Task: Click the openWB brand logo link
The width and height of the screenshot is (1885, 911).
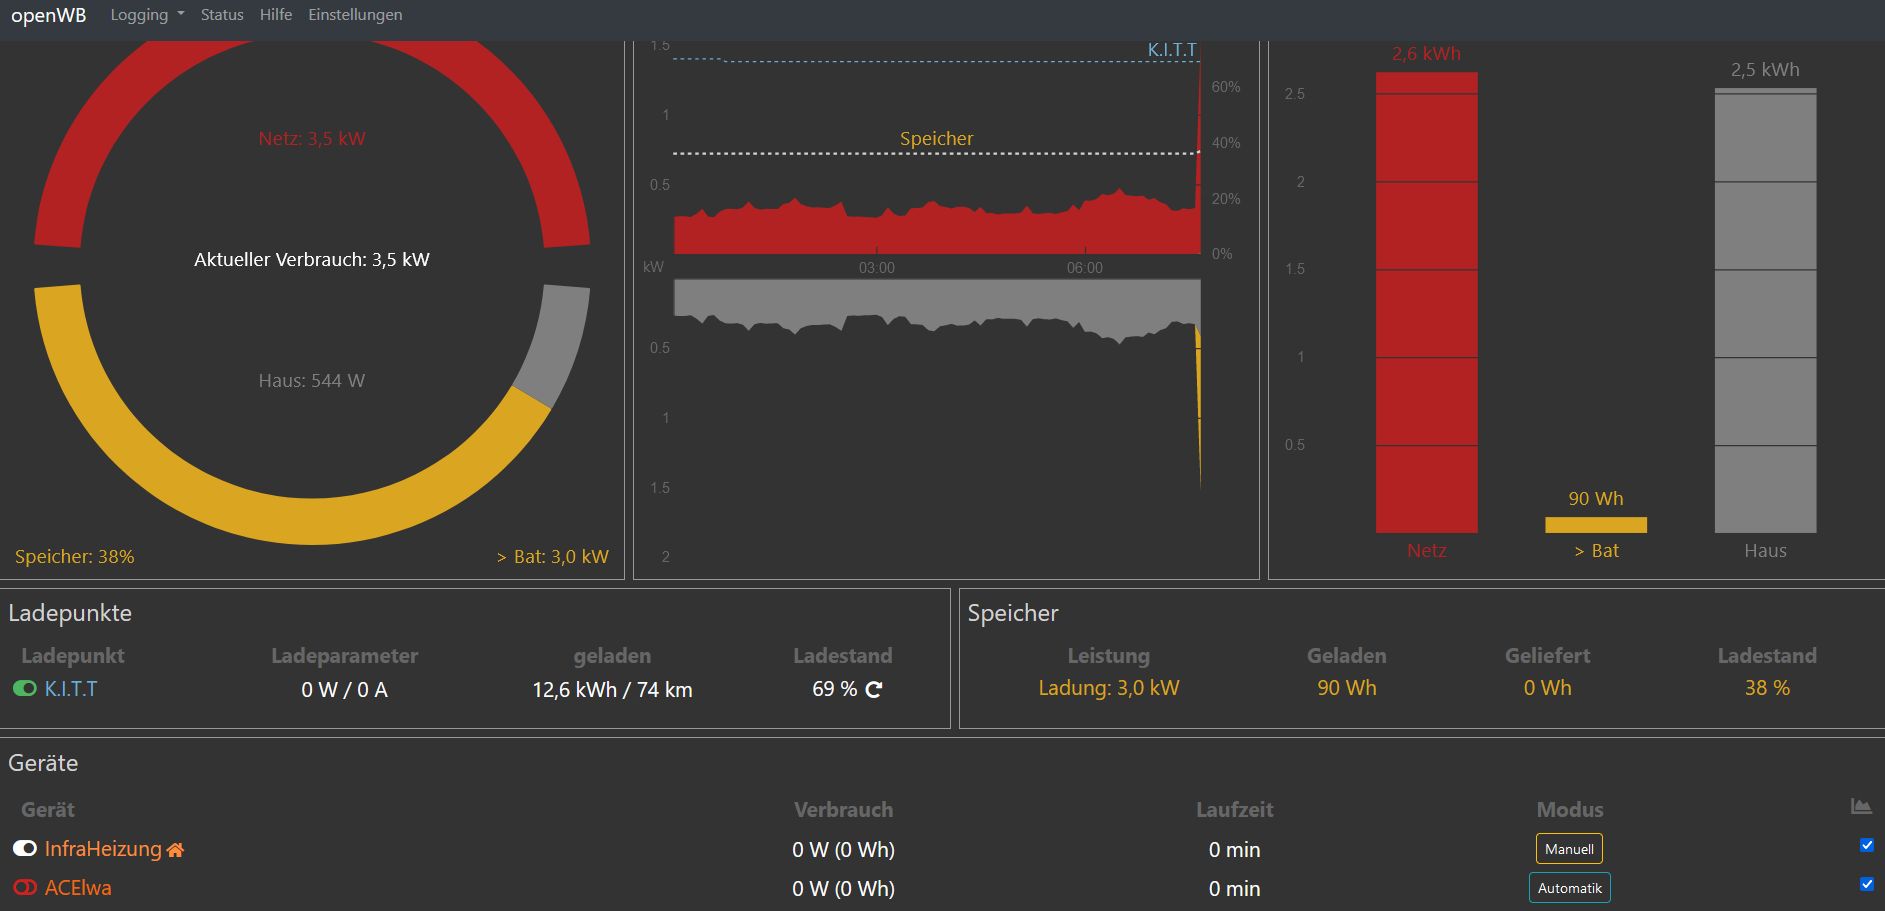Action: 48,15
